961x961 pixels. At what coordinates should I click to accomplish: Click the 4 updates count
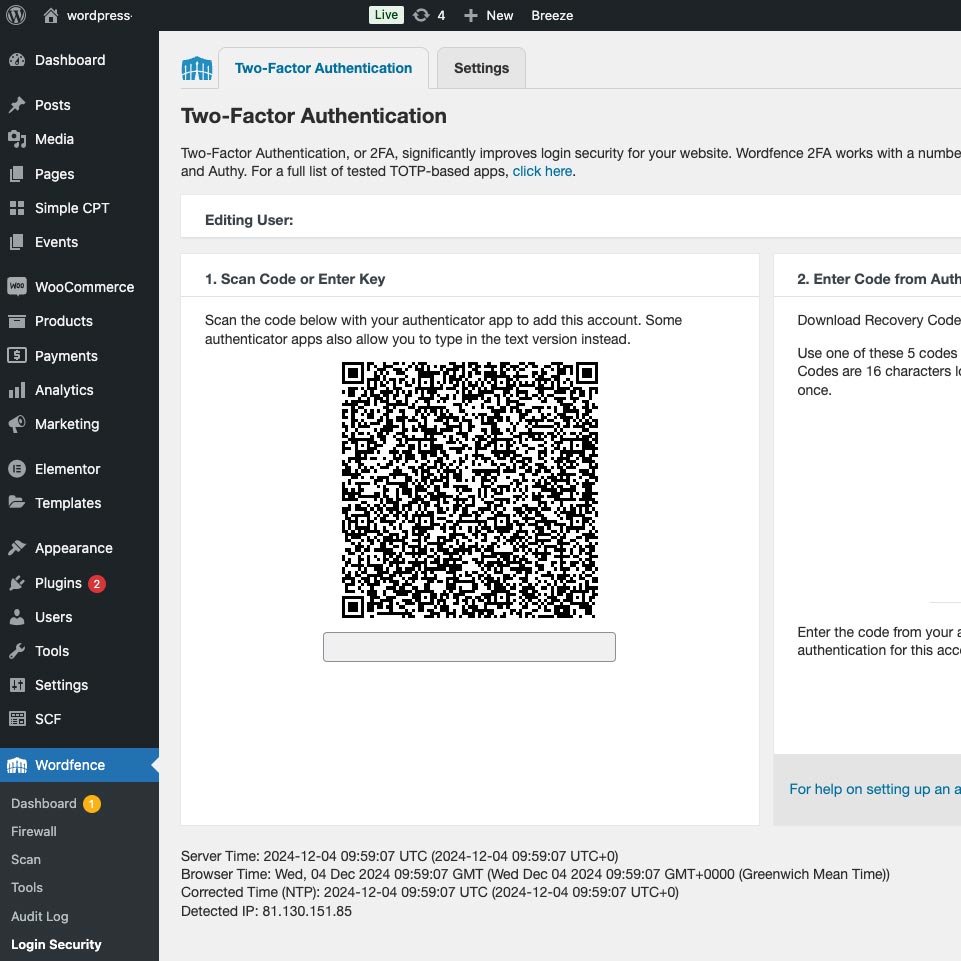pos(441,15)
